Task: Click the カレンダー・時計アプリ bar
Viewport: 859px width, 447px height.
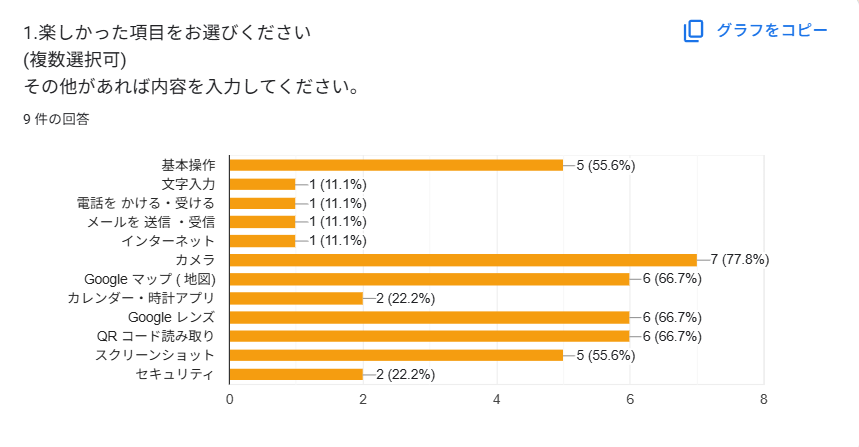Action: 296,298
